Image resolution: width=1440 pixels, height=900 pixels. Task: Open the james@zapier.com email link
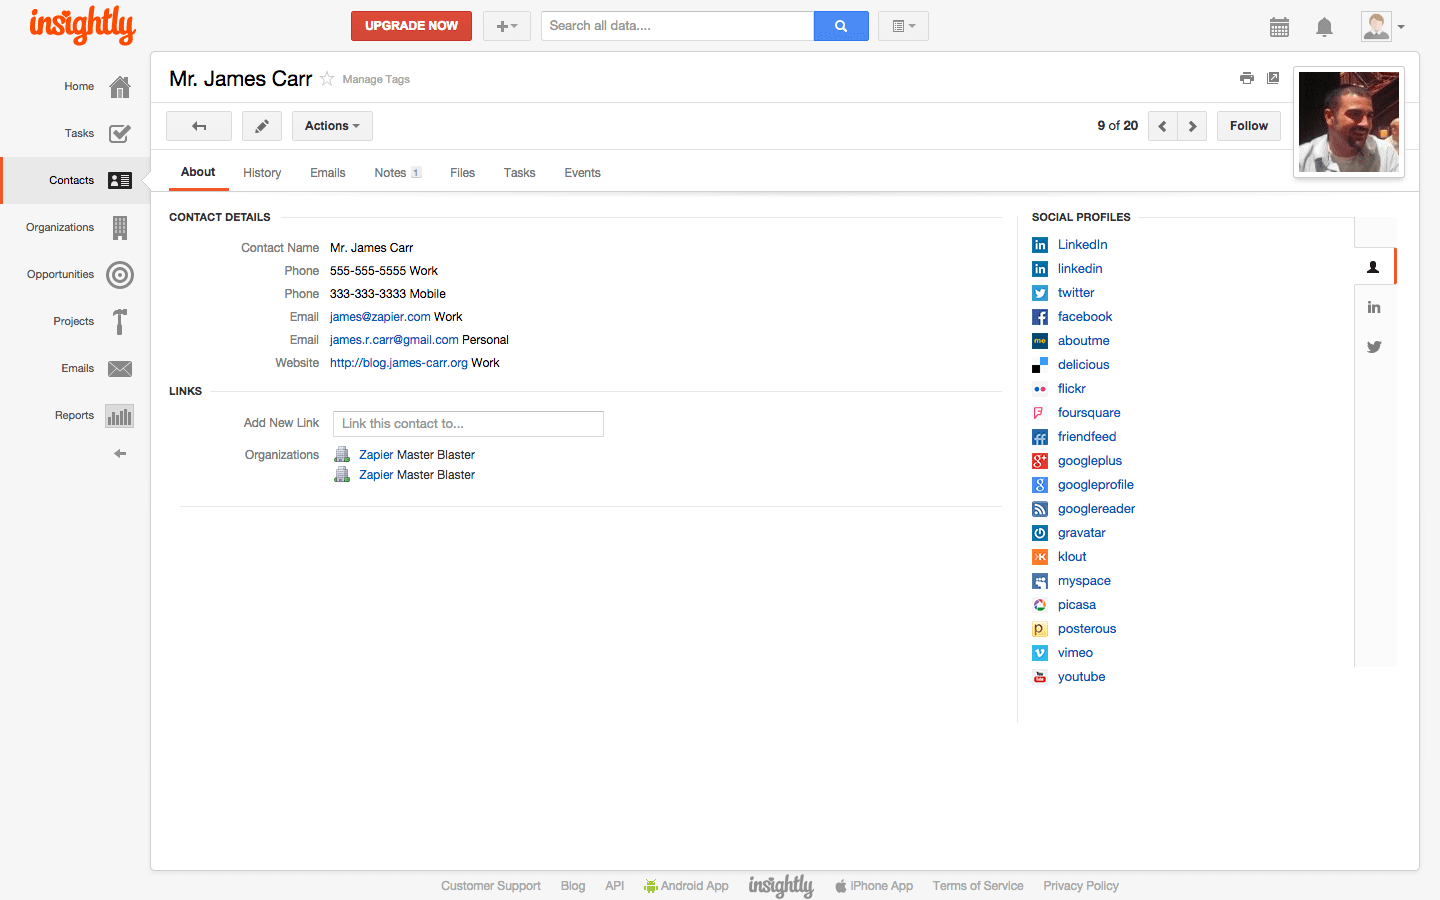tap(380, 317)
